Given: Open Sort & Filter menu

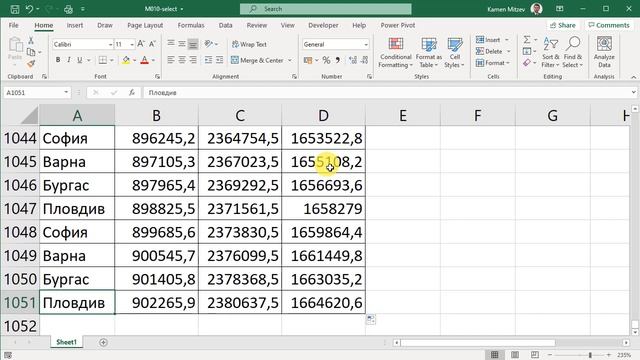Looking at the screenshot, I should (550, 52).
